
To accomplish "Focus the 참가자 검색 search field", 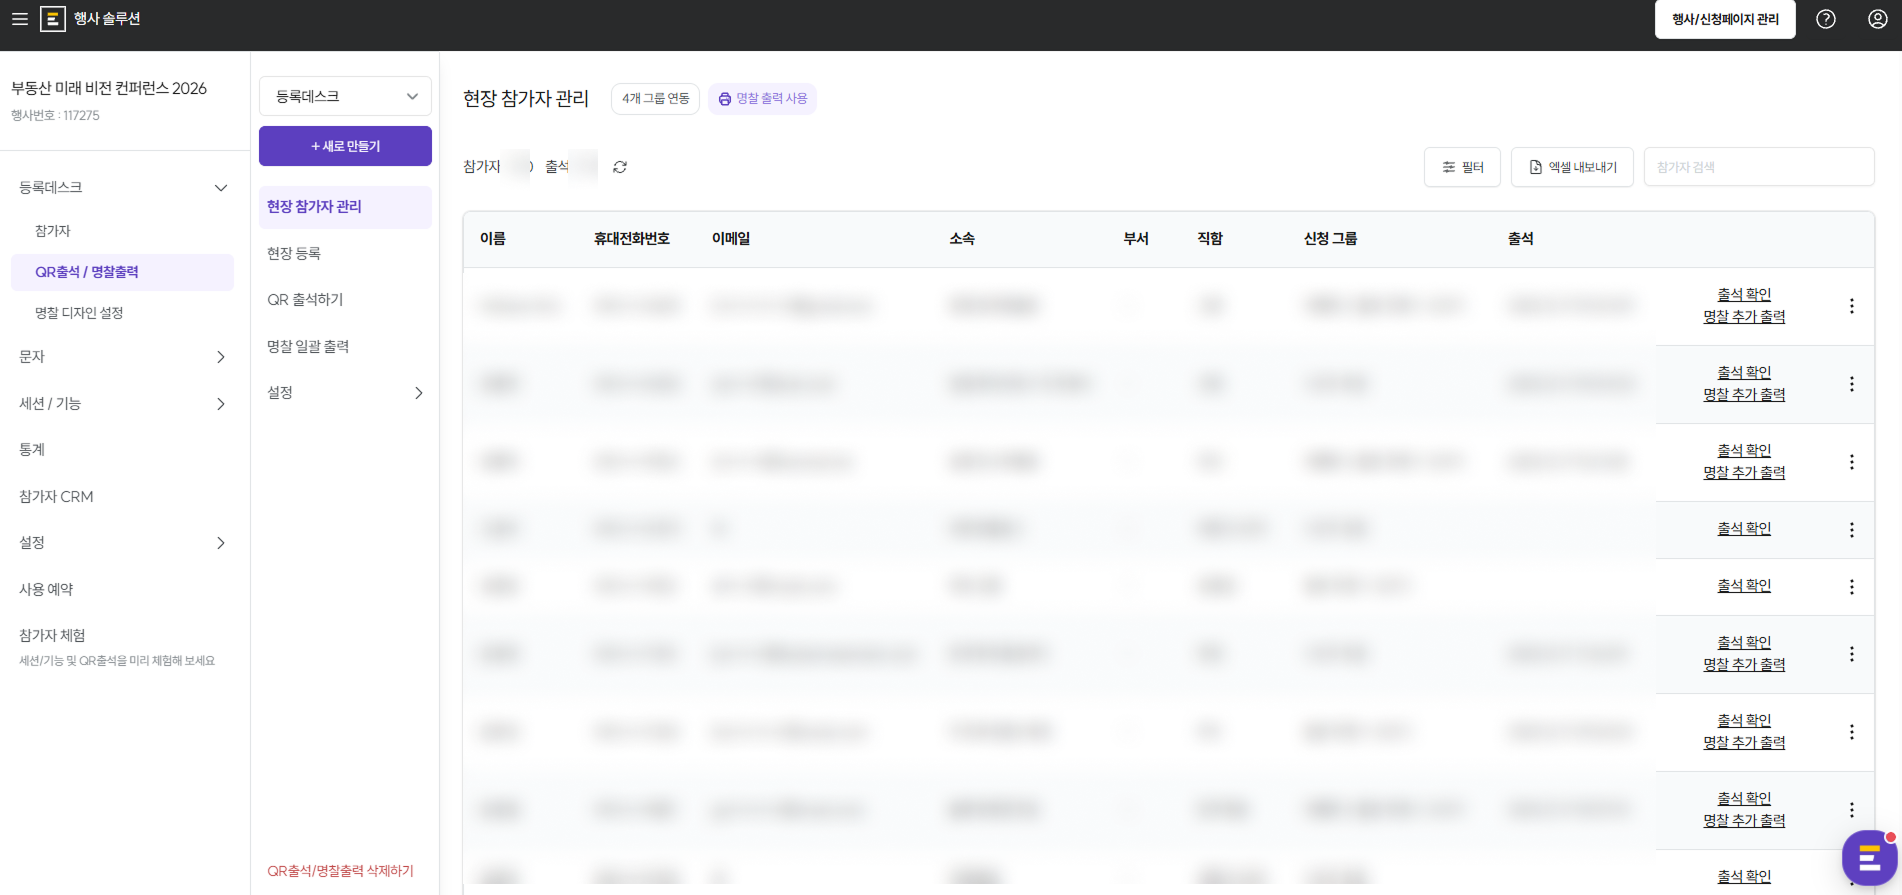I will click(x=1759, y=167).
